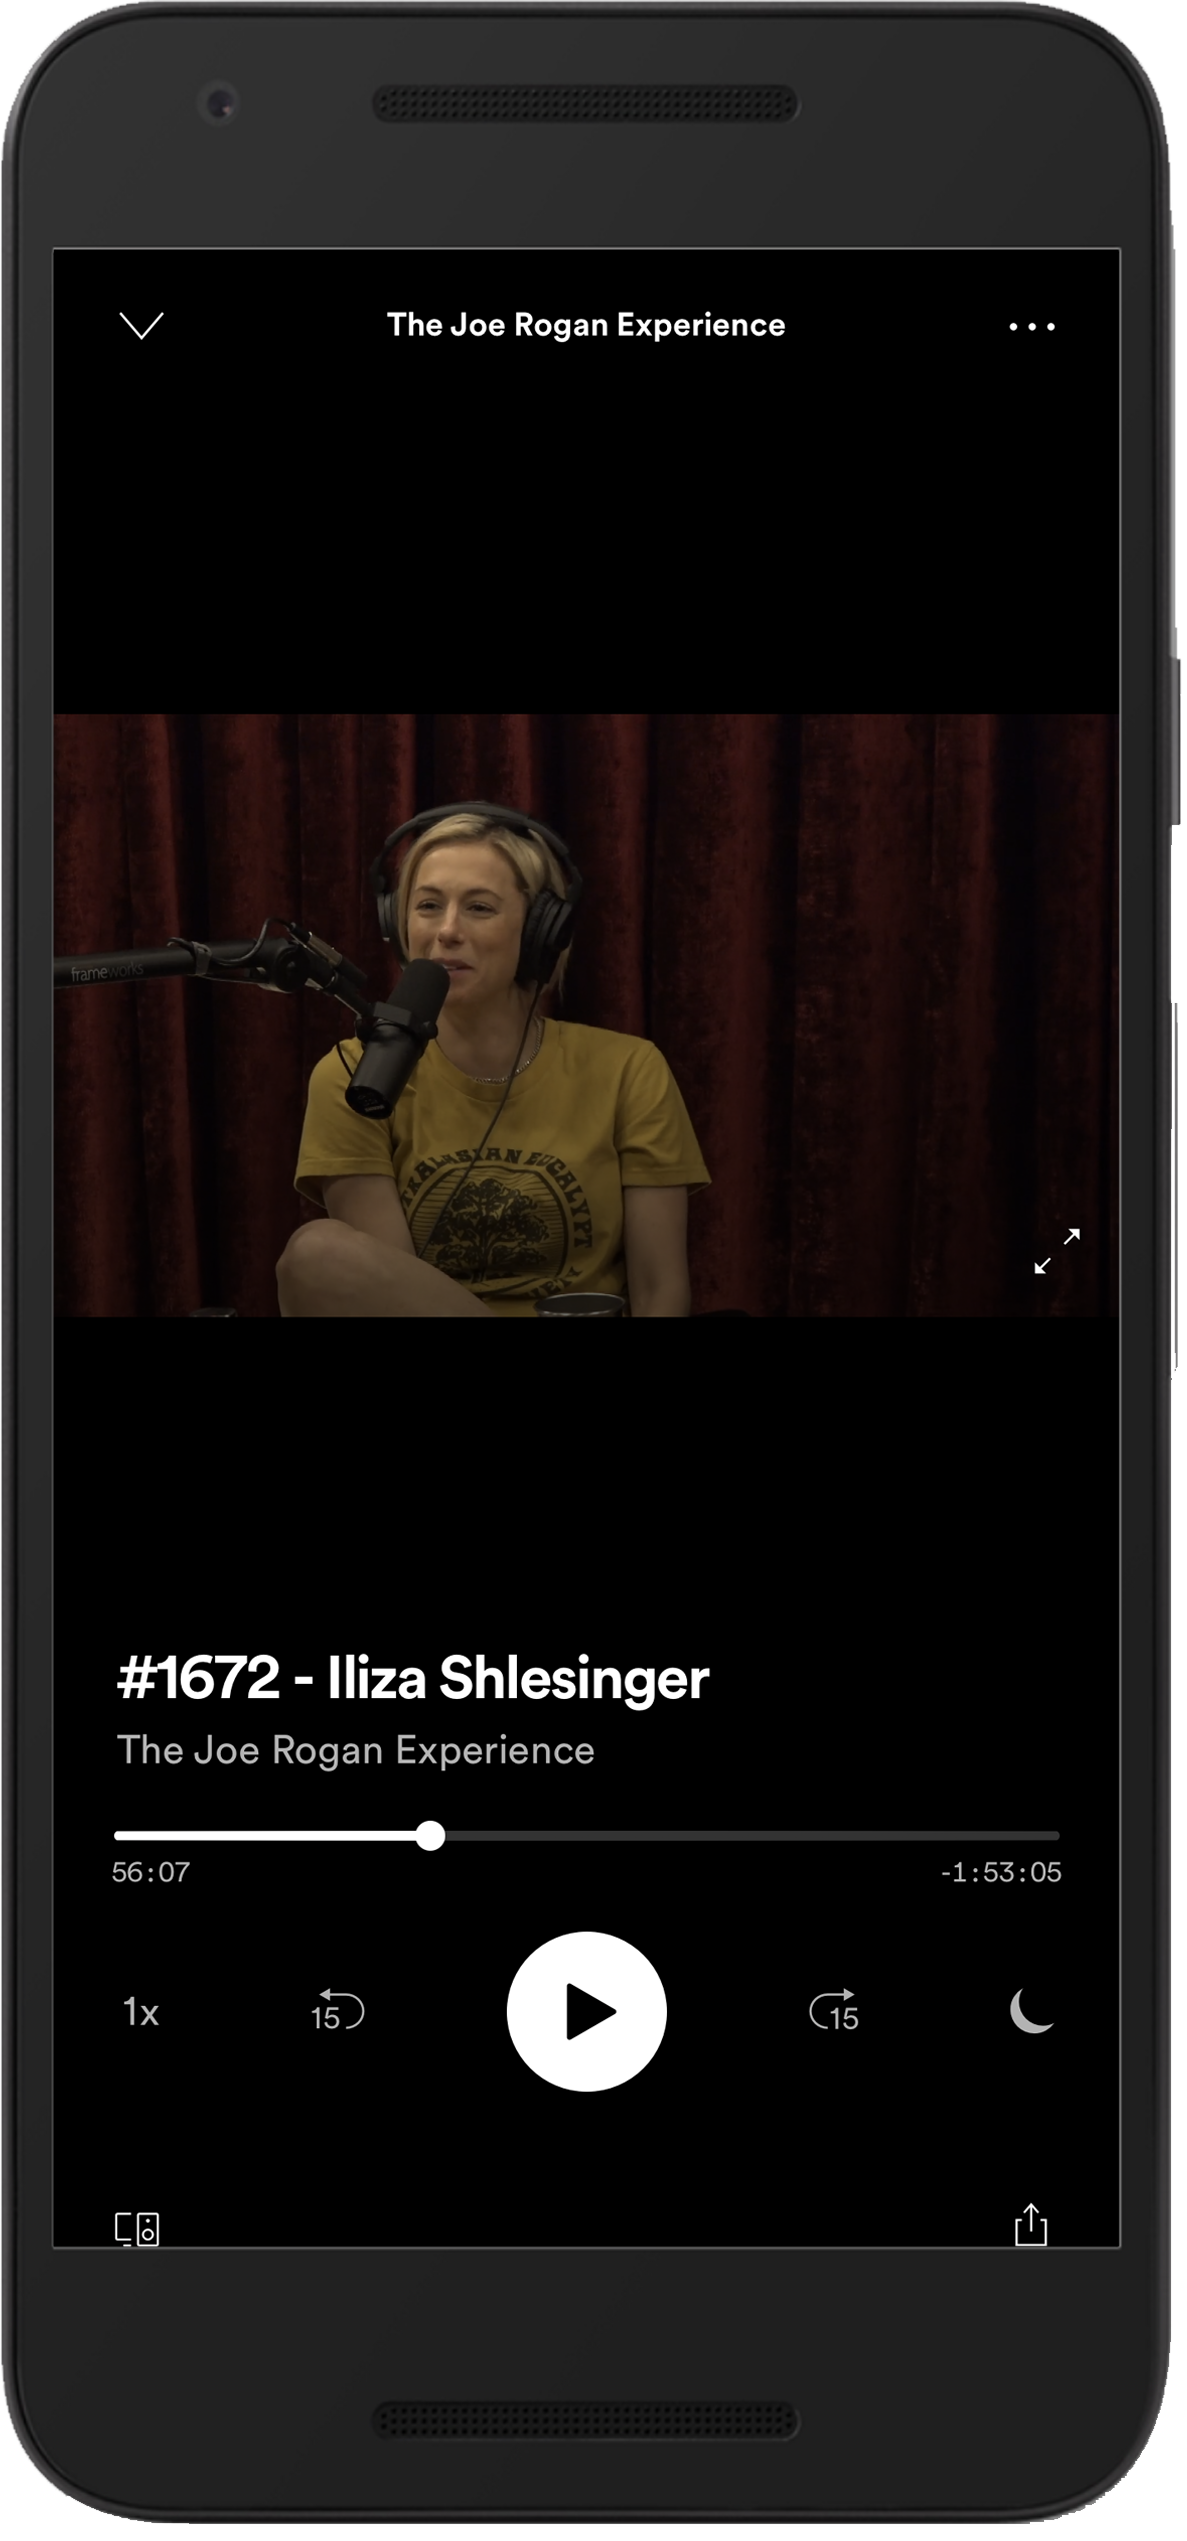Screen dimensions: 1187x2541
Task: Change the 1x playback speed
Action: 141,2012
